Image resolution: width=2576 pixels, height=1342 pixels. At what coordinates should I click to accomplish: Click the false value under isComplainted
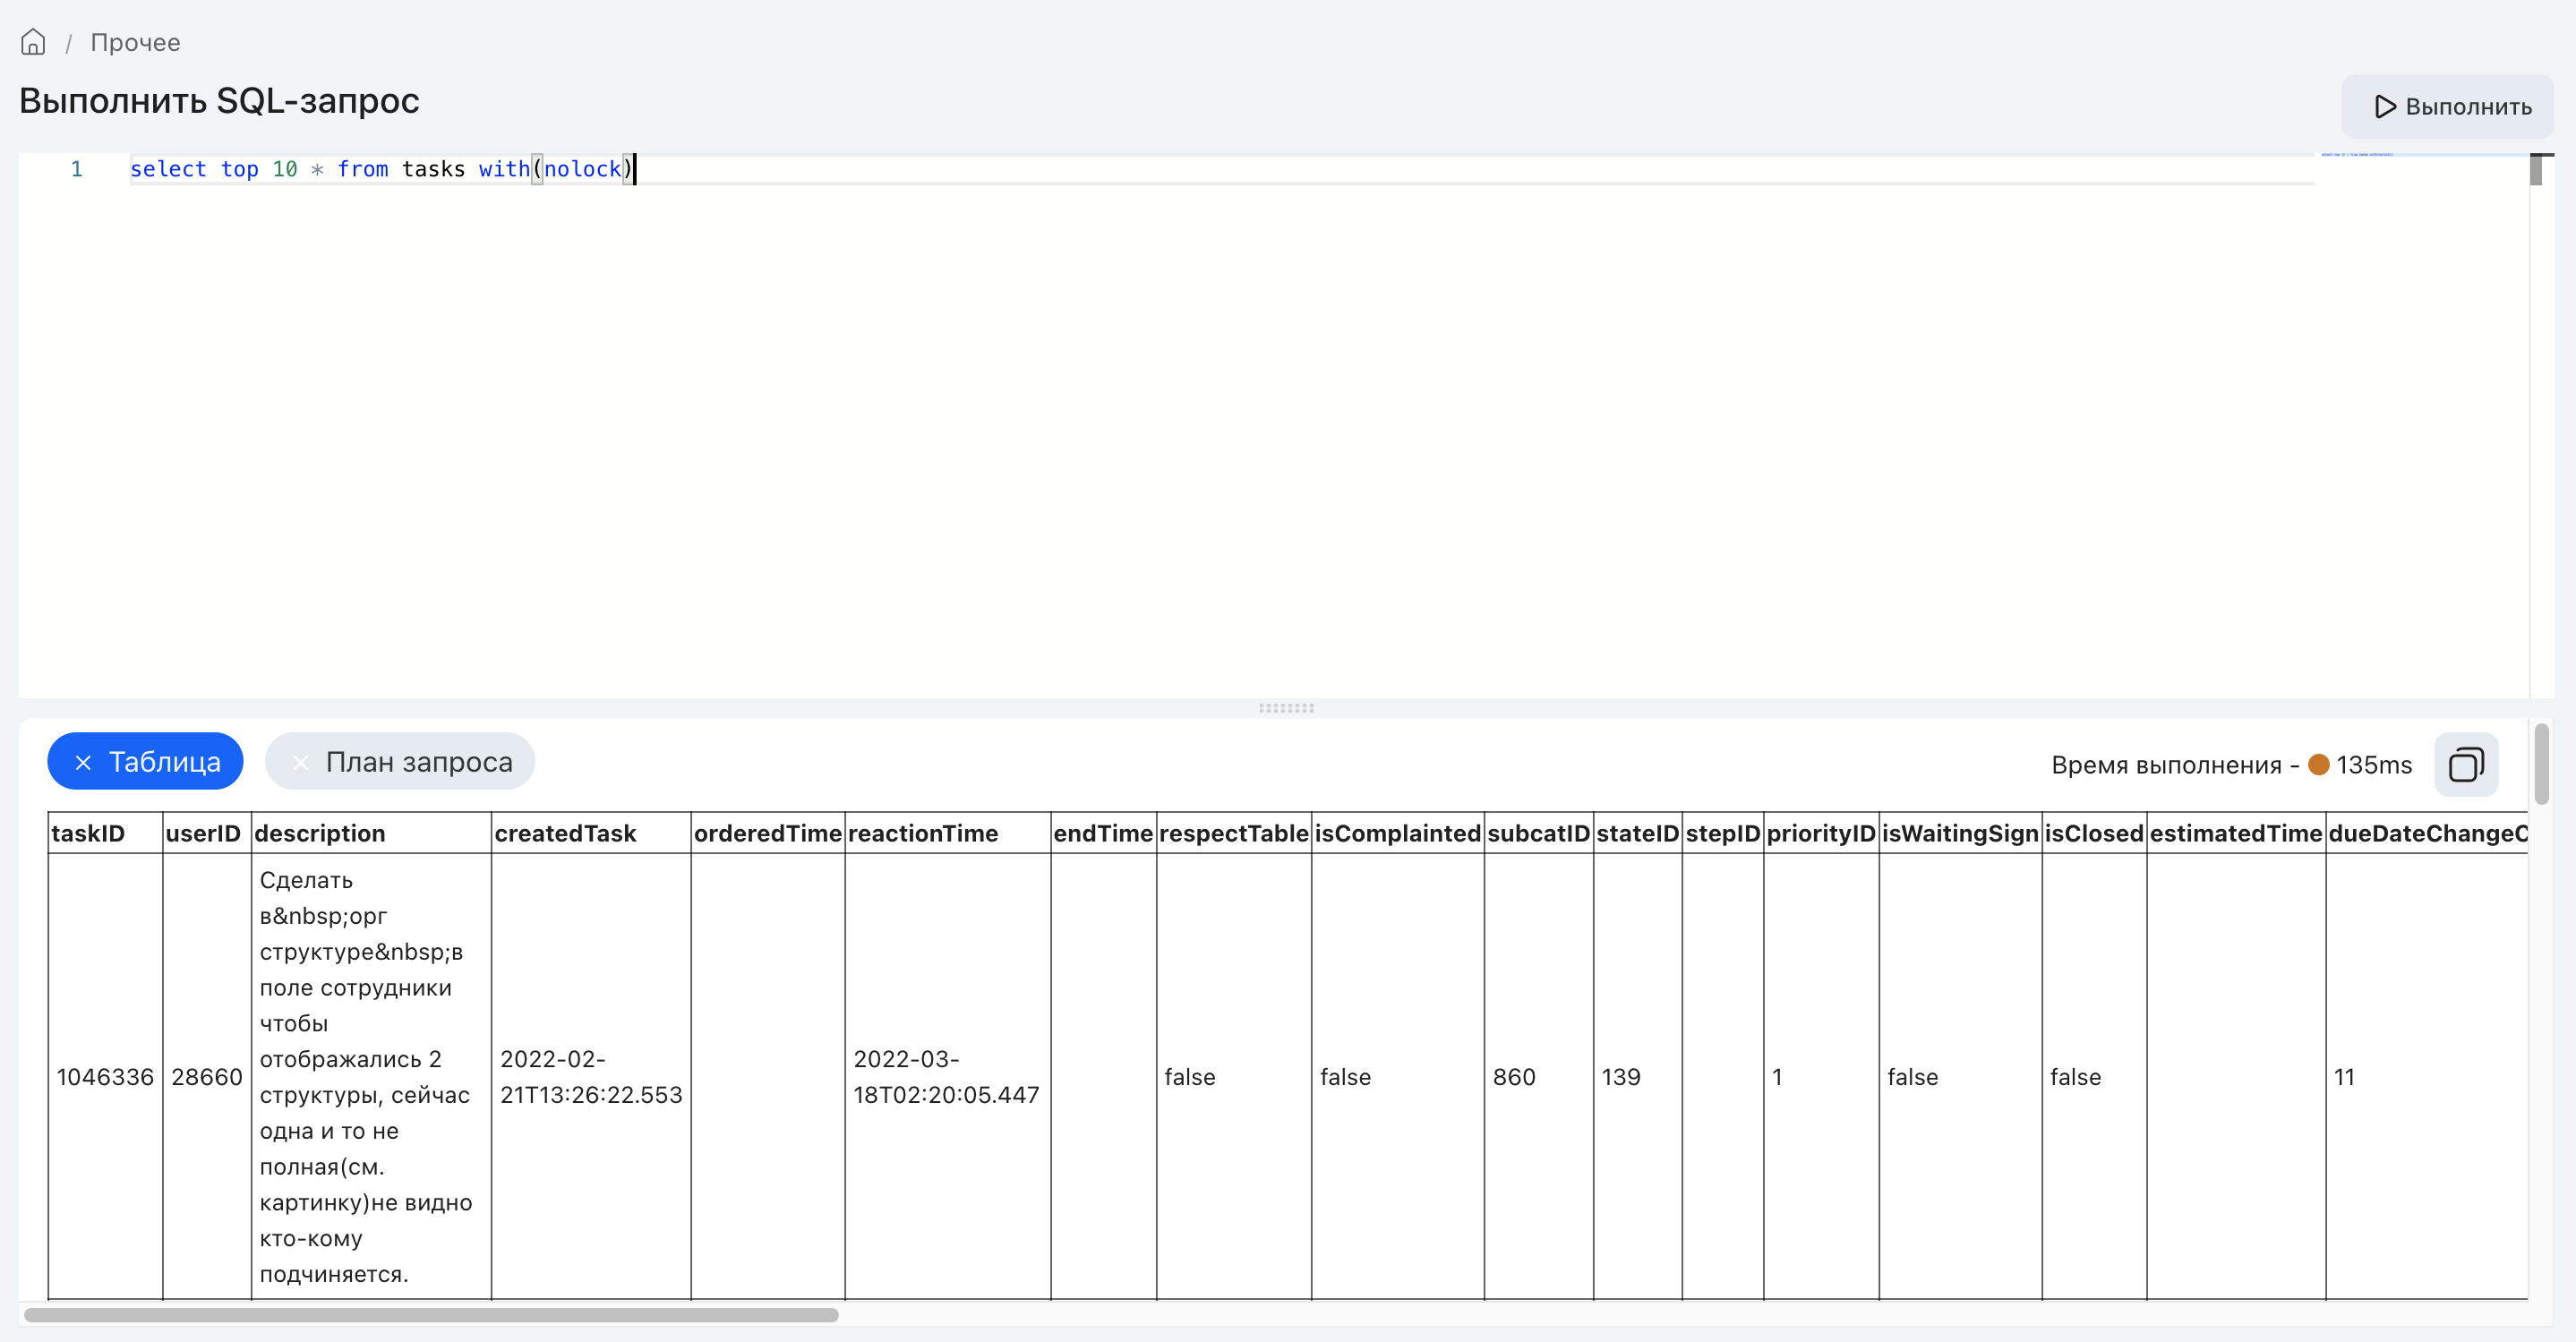[x=1346, y=1077]
